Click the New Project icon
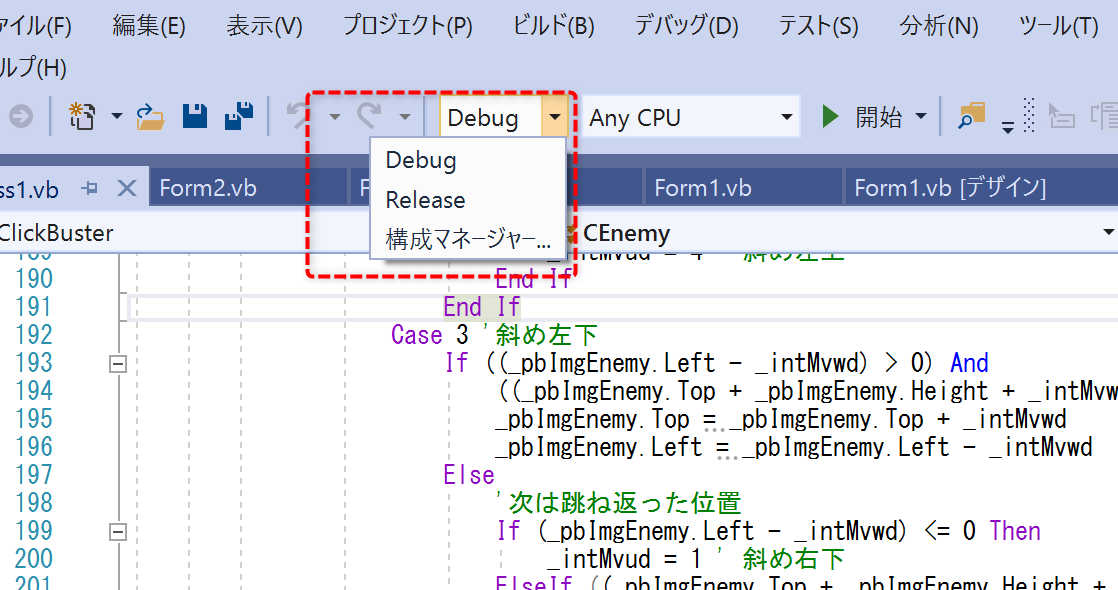1118x590 pixels. (x=82, y=116)
